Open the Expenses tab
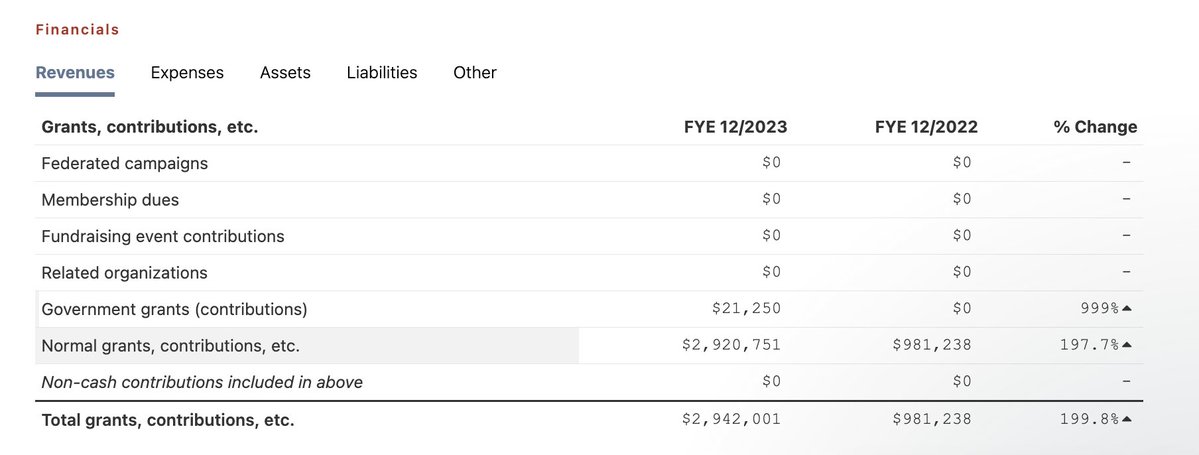This screenshot has height=455, width=1199. (187, 72)
